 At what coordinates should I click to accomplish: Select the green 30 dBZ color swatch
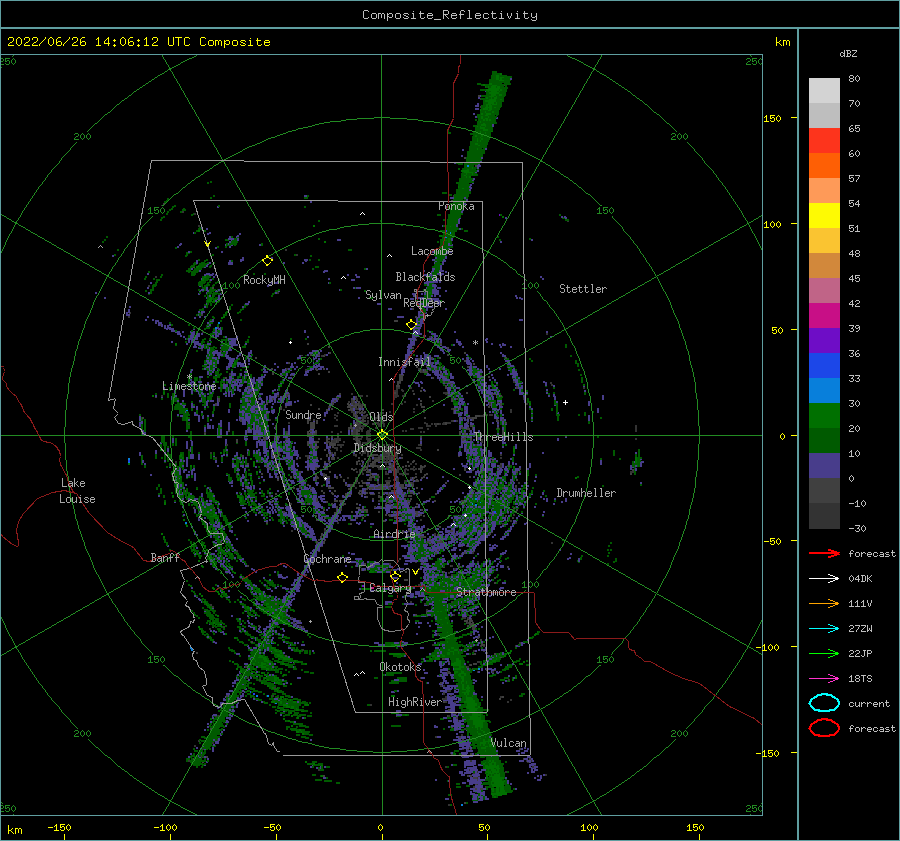tap(824, 415)
